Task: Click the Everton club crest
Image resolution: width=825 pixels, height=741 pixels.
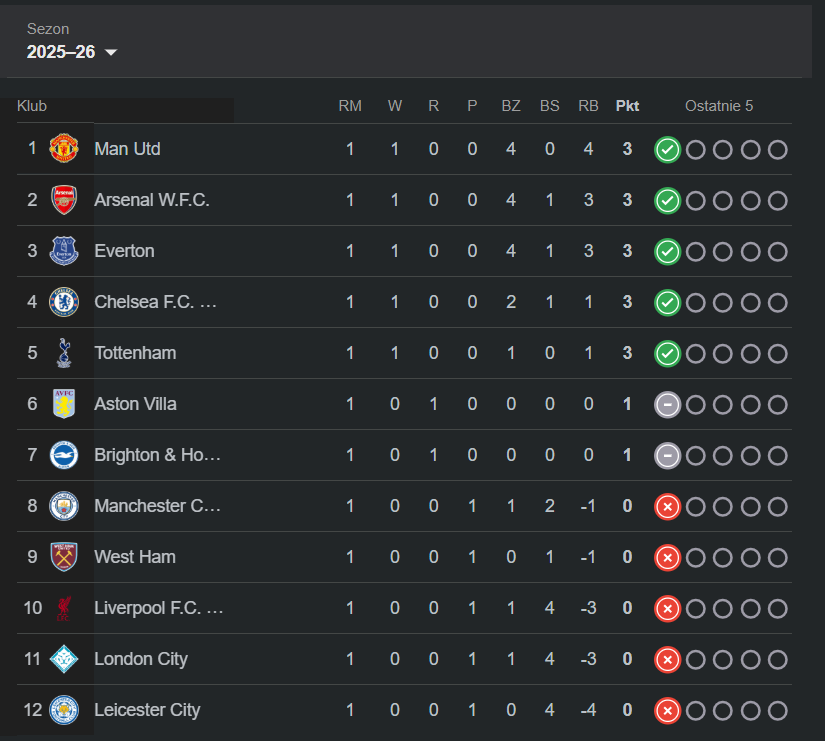Action: (64, 251)
